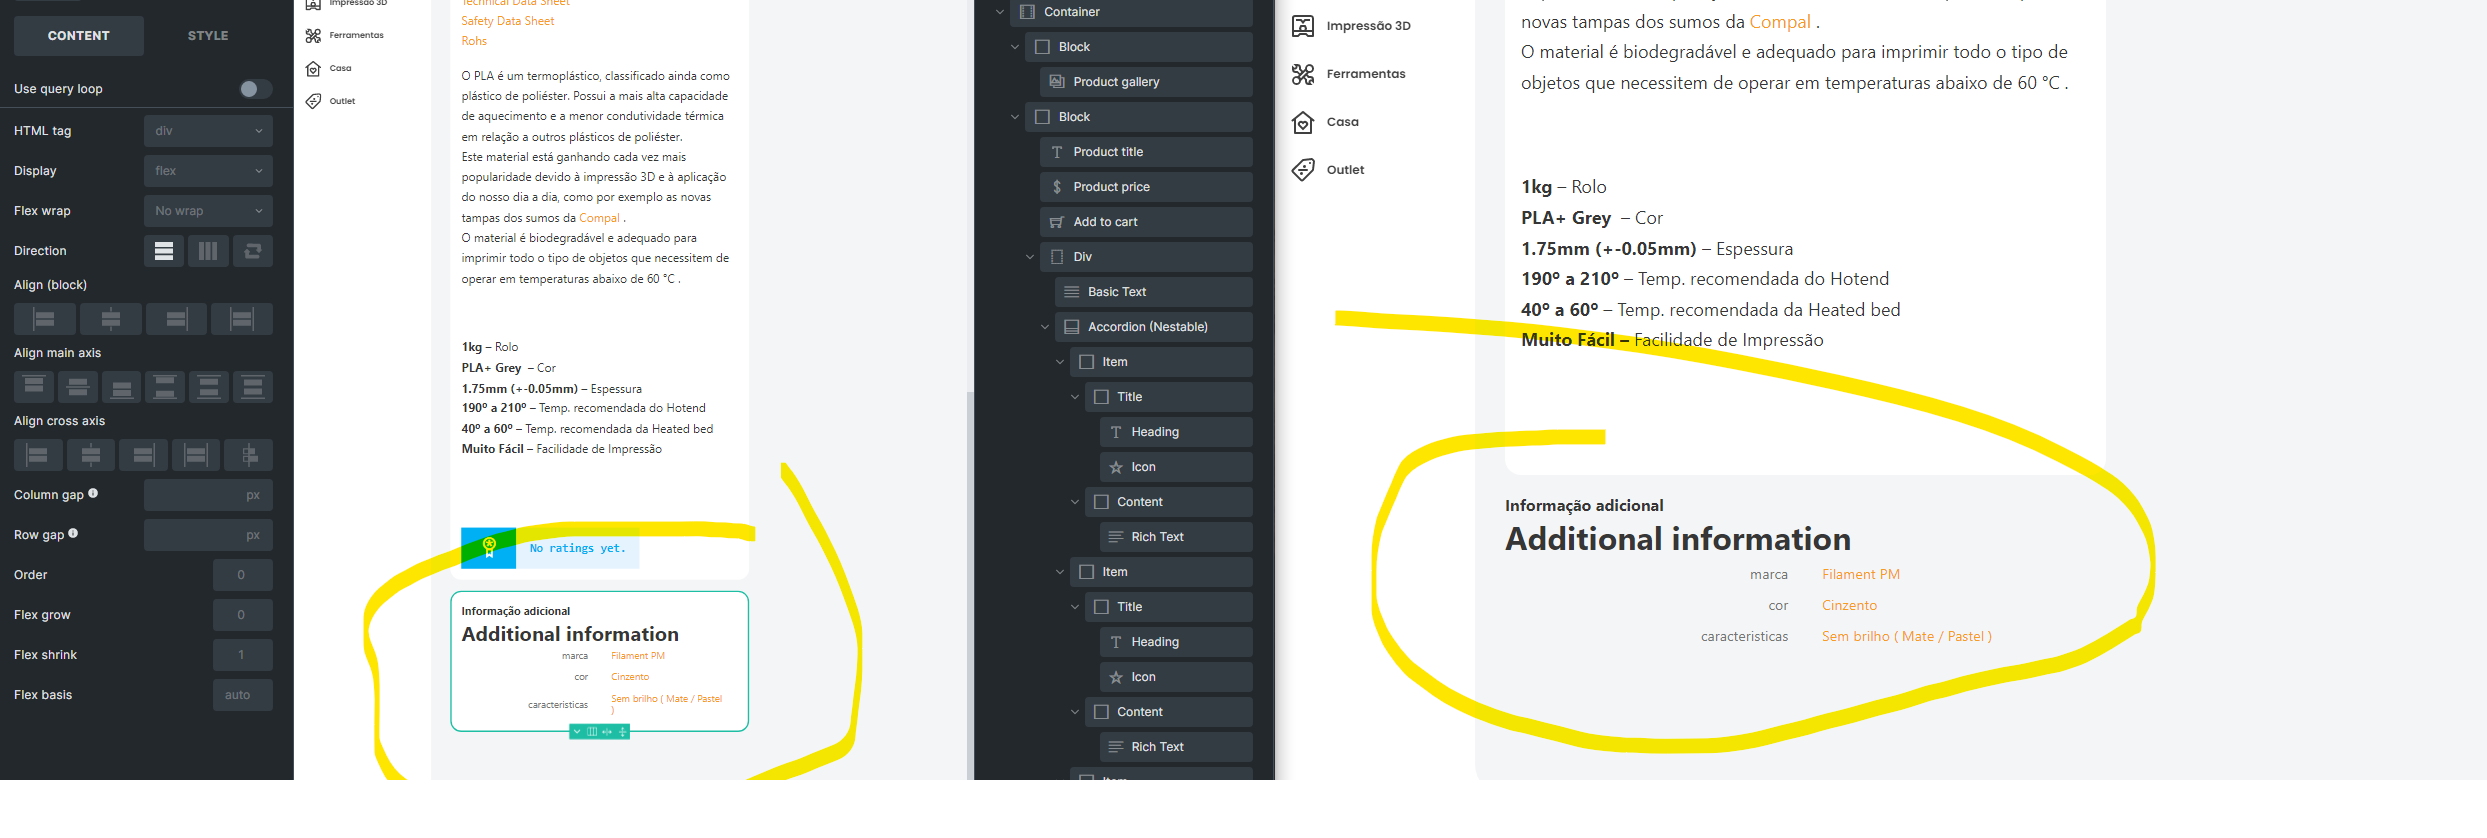Click Filament PM link in large preview
This screenshot has width=2487, height=838.
(1861, 575)
